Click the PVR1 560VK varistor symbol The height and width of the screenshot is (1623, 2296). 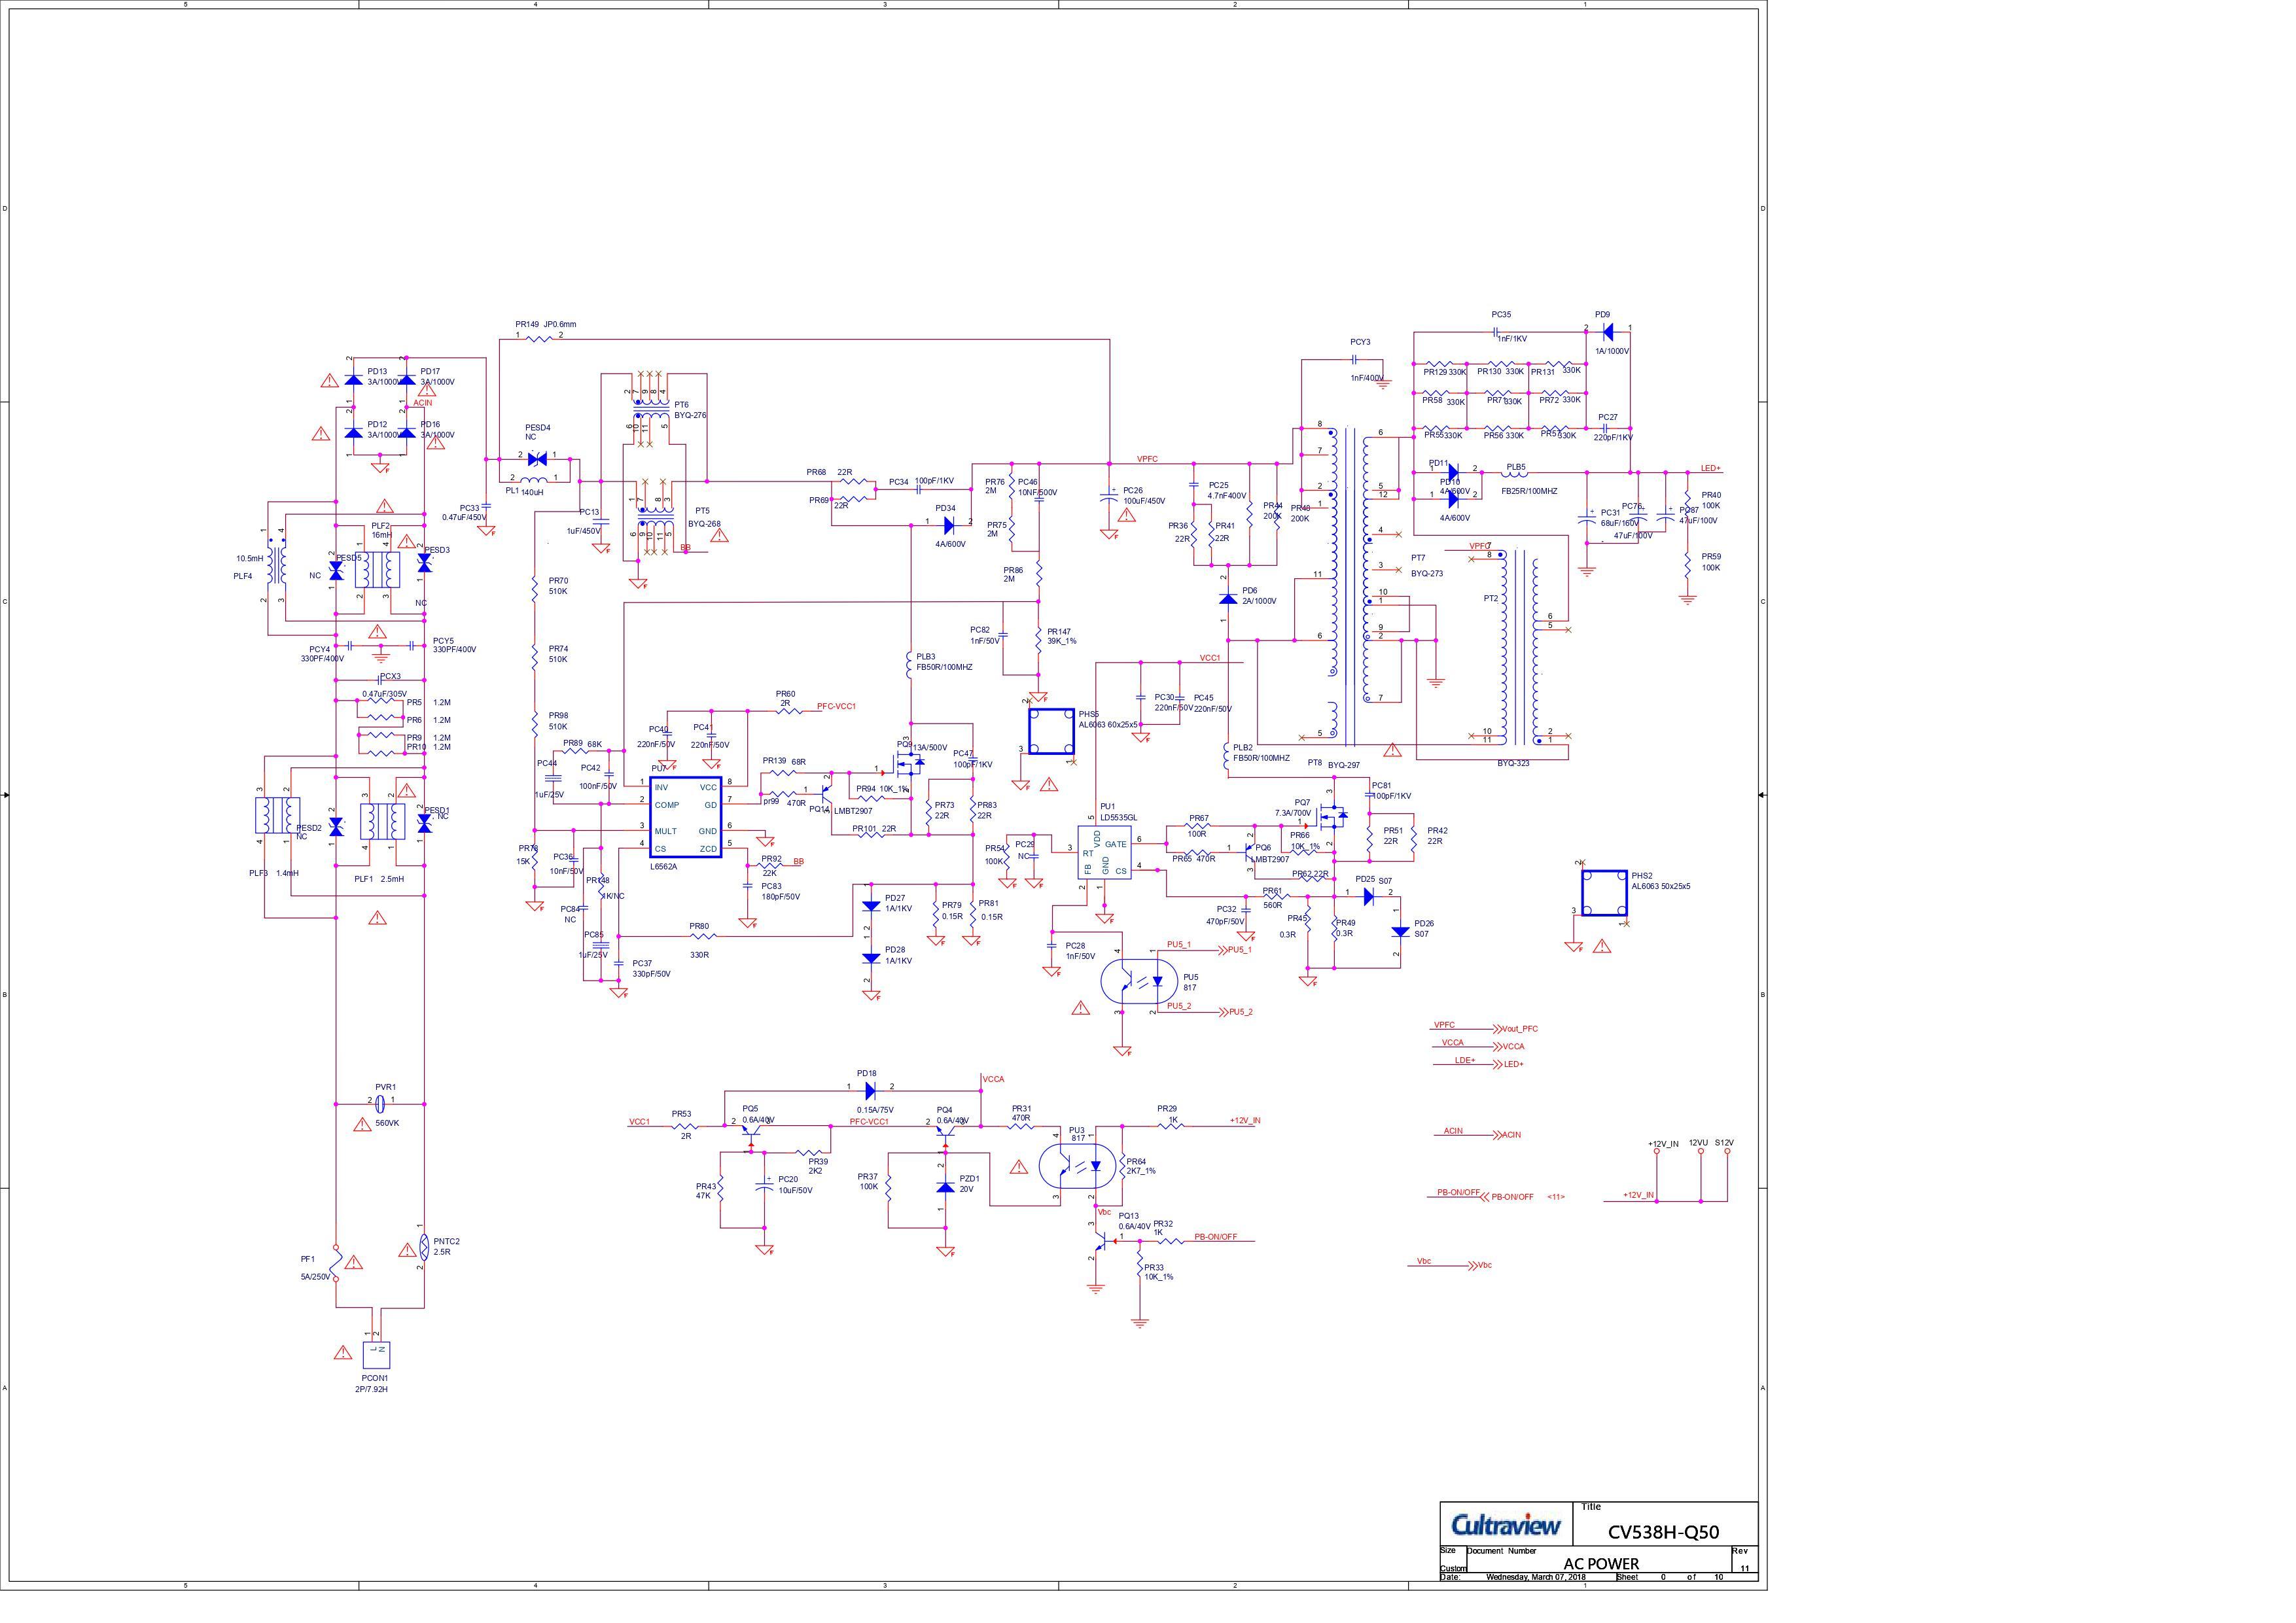381,1104
